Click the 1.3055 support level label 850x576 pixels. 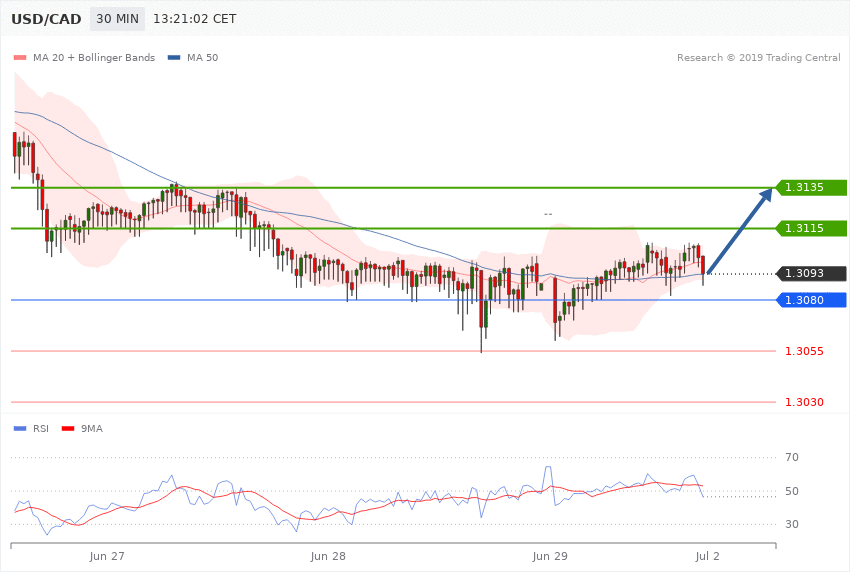point(804,351)
